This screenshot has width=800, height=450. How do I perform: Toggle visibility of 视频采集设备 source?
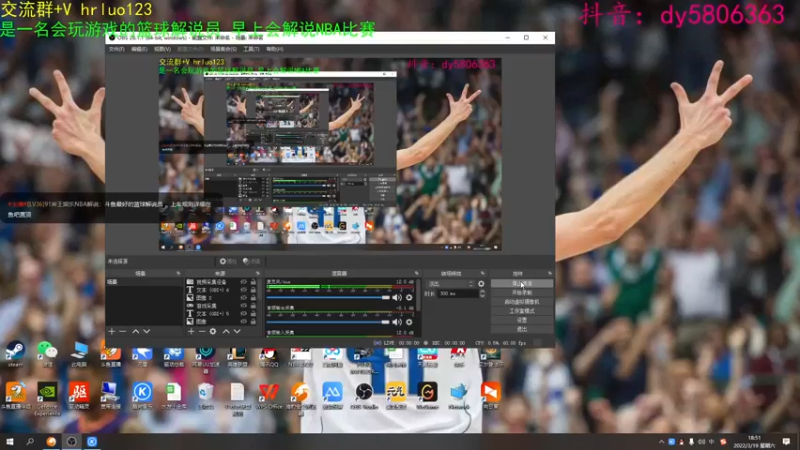(x=244, y=282)
